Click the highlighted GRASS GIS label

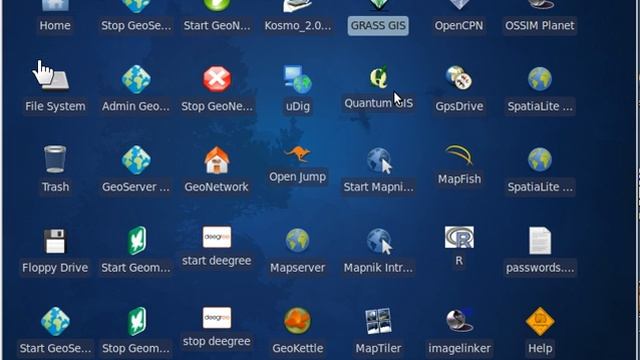coord(378,26)
